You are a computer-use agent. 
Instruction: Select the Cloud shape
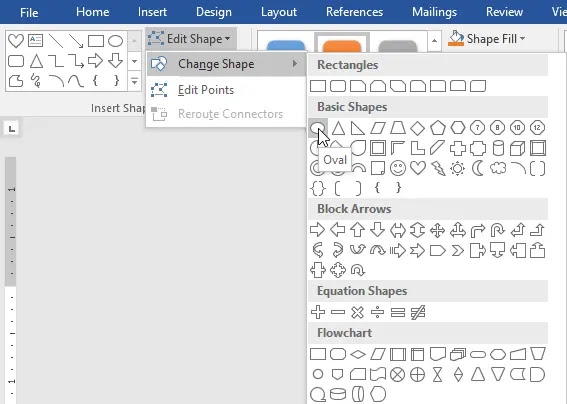(498, 168)
